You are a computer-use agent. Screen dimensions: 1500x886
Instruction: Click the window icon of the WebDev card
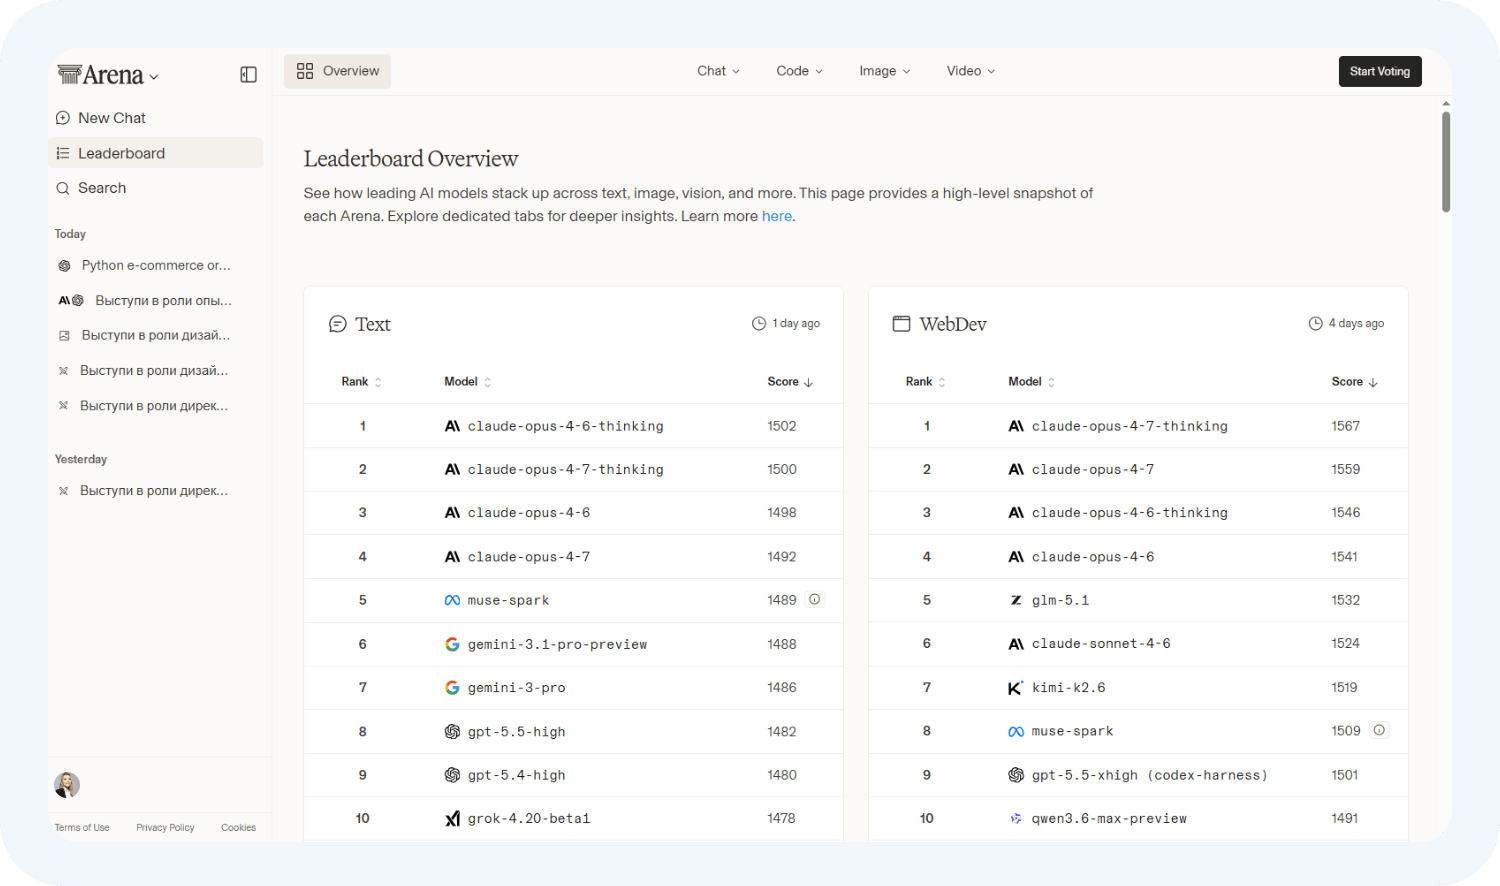pyautogui.click(x=901, y=324)
